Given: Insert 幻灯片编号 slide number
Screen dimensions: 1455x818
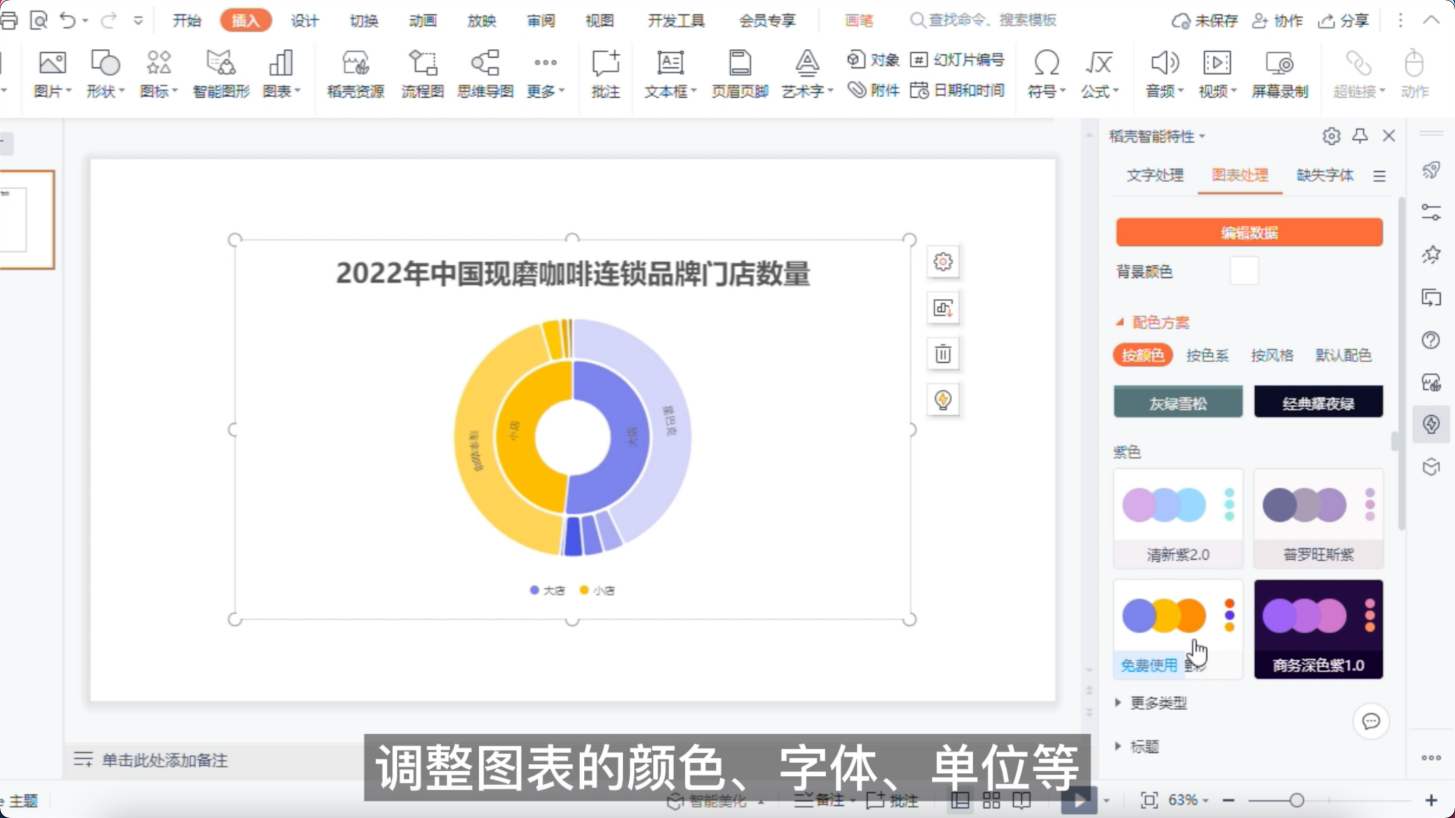Looking at the screenshot, I should 957,60.
